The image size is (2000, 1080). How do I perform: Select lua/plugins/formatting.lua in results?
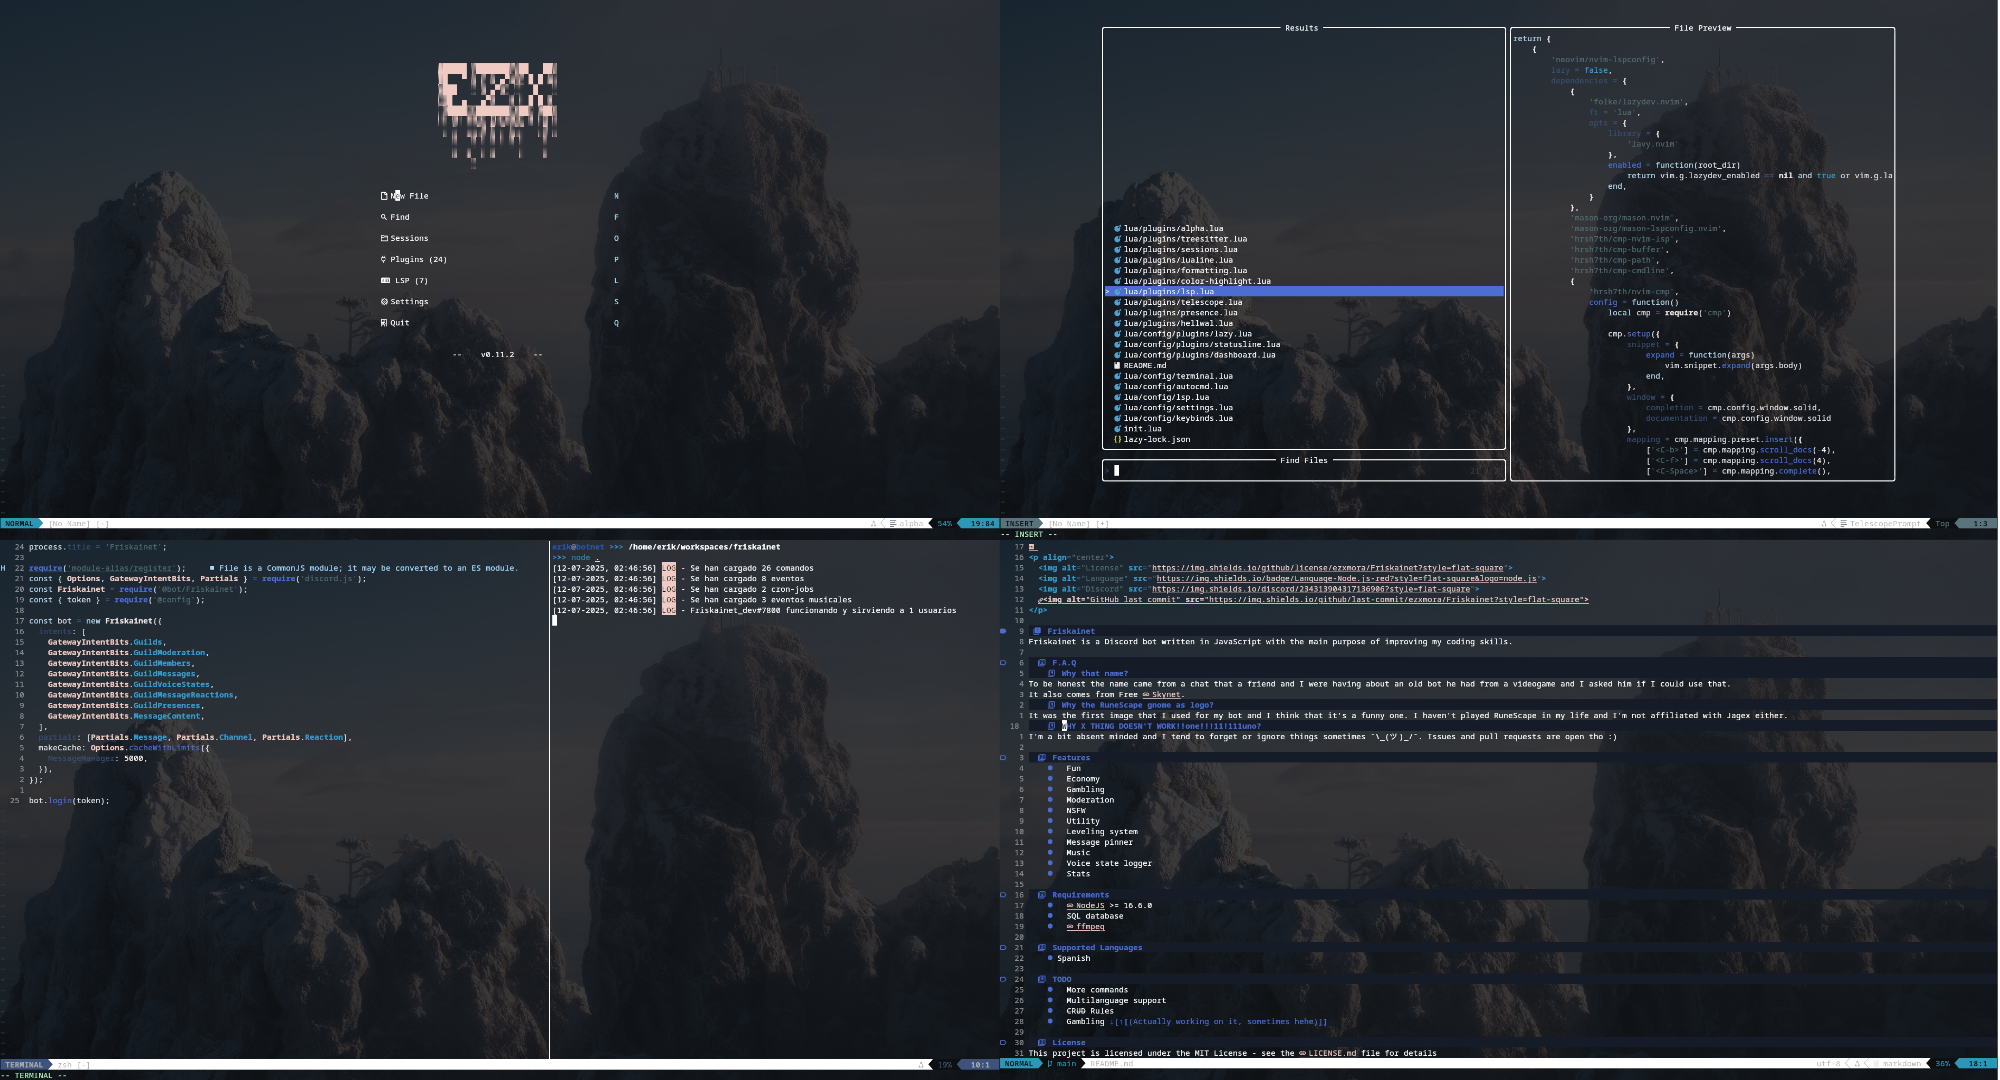pyautogui.click(x=1185, y=271)
